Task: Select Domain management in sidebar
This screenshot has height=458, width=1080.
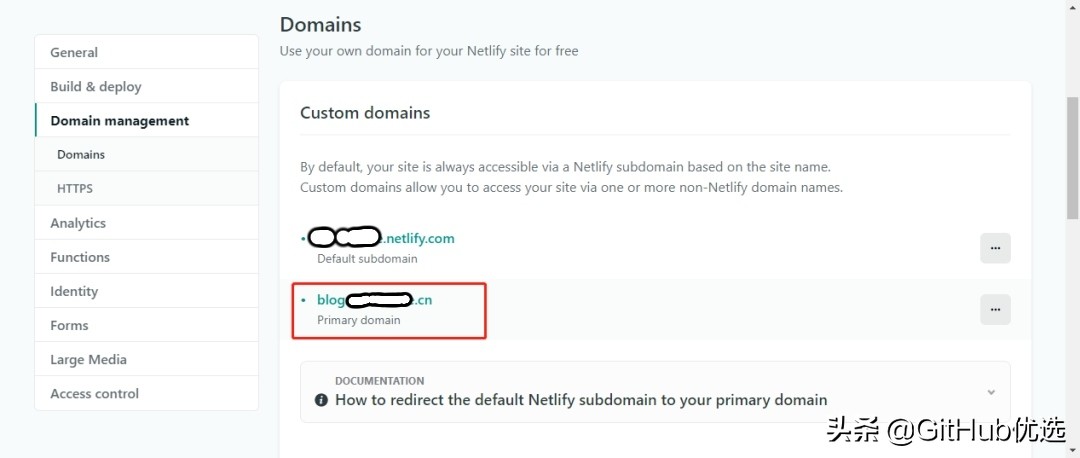Action: coord(119,120)
